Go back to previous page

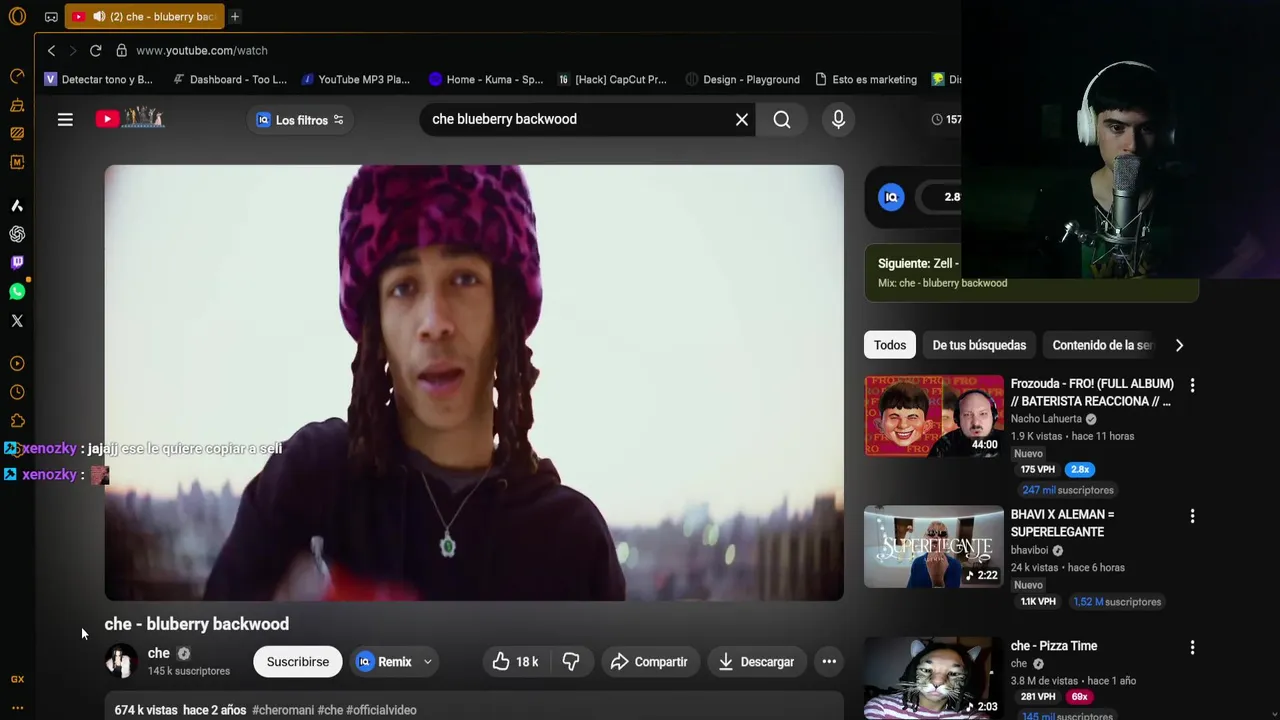(51, 50)
